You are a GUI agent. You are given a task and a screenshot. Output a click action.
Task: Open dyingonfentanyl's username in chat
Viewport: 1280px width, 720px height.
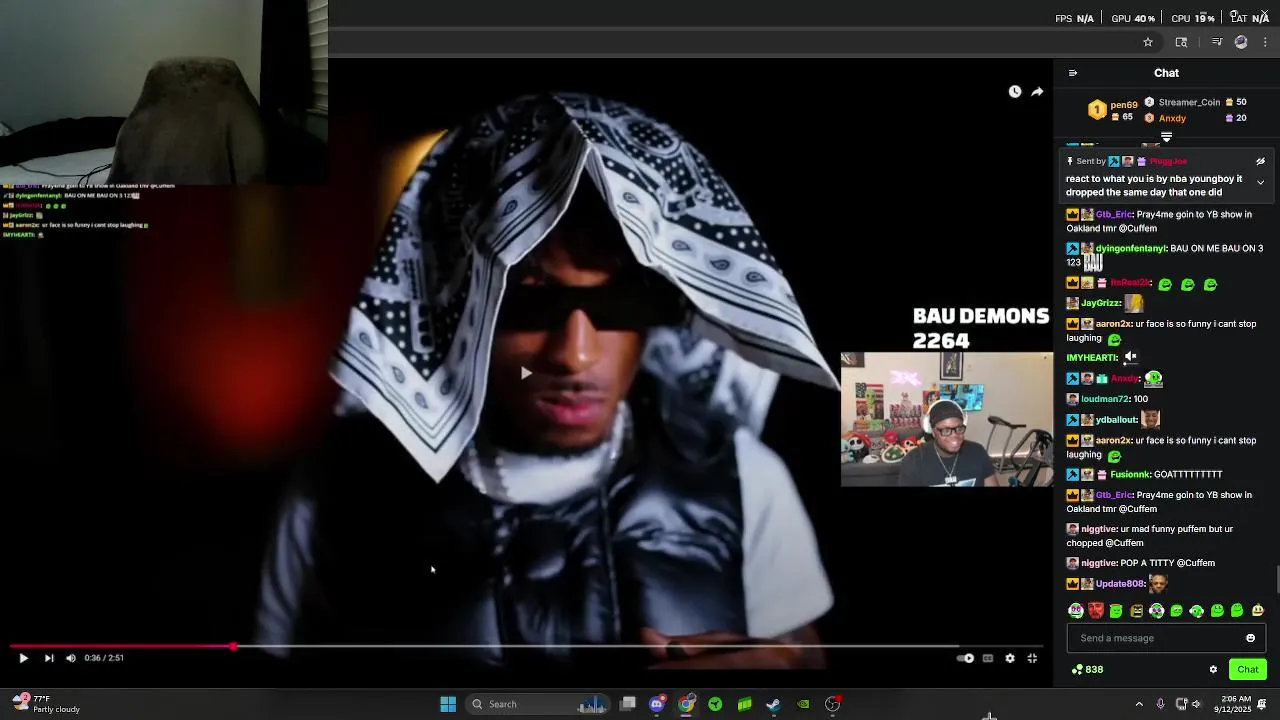(x=1130, y=248)
